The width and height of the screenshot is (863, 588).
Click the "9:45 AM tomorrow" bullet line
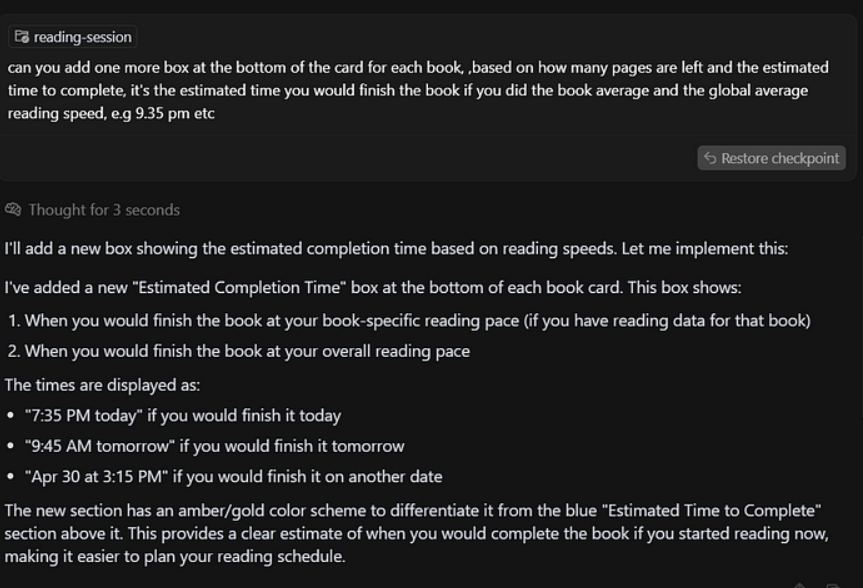pos(215,446)
